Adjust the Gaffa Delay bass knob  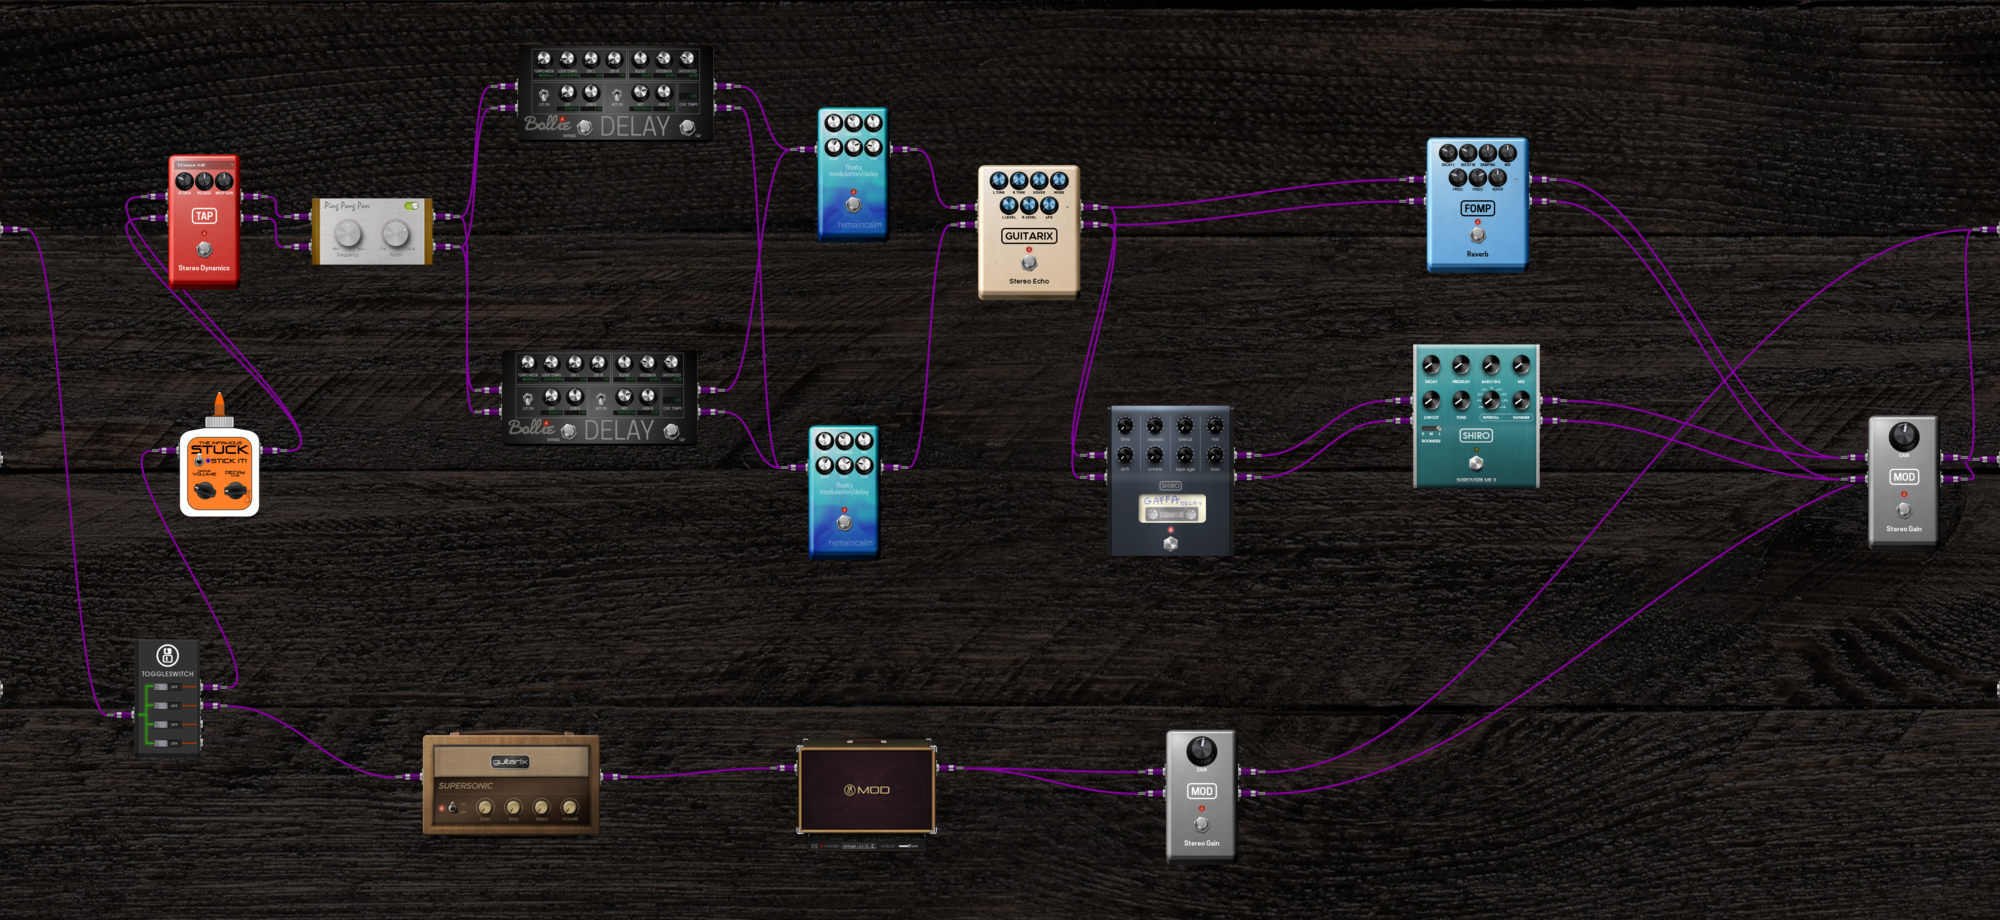point(1215,455)
